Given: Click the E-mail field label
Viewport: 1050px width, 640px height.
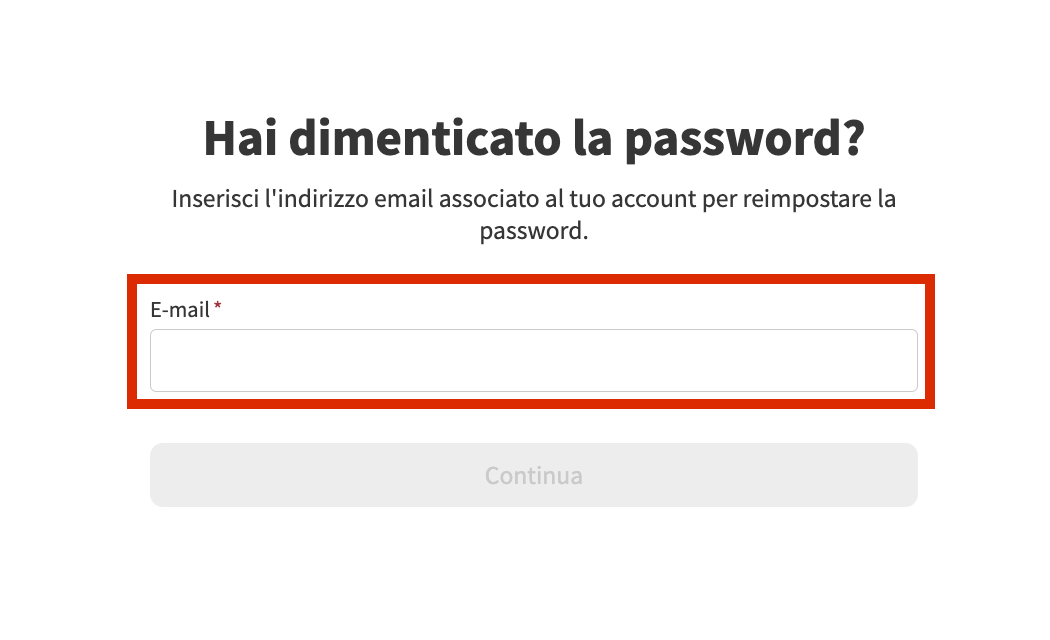Looking at the screenshot, I should coord(180,310).
